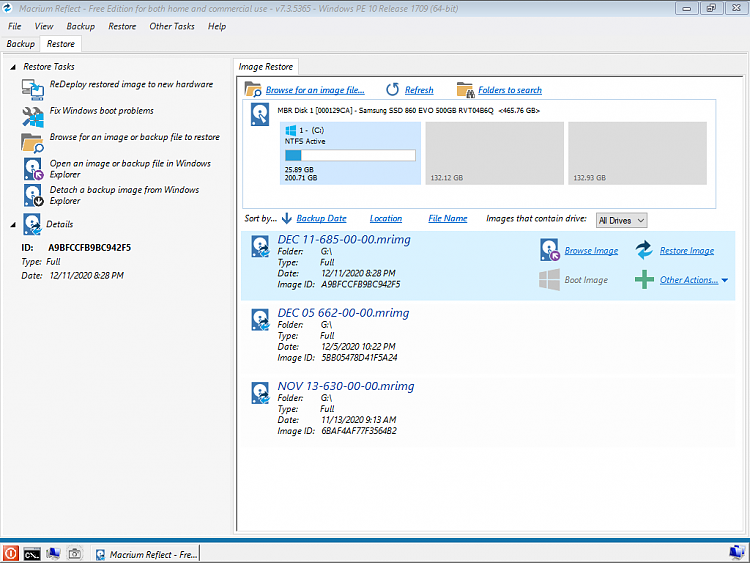750x563 pixels.
Task: Click the Folders to search link
Action: tap(510, 90)
